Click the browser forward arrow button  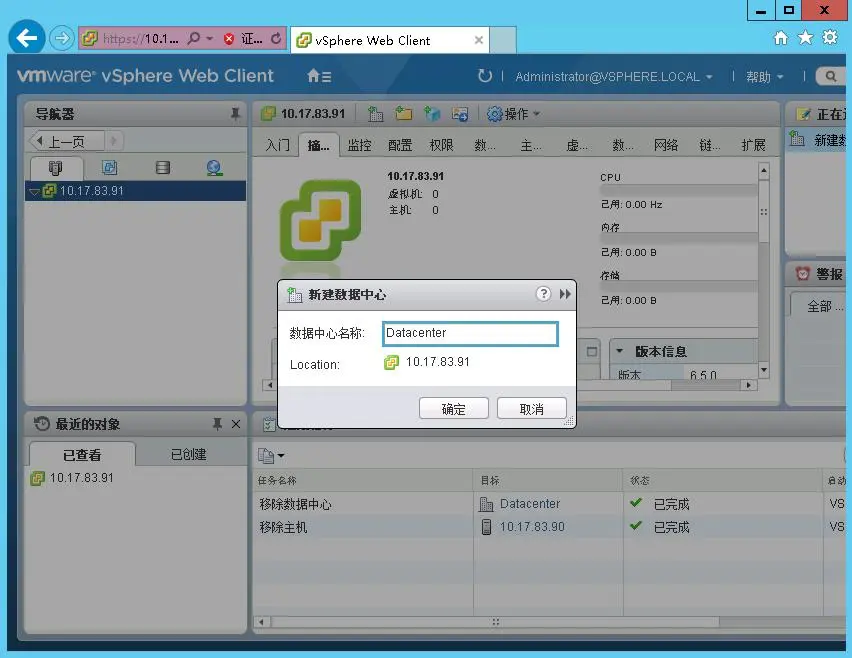(x=61, y=38)
